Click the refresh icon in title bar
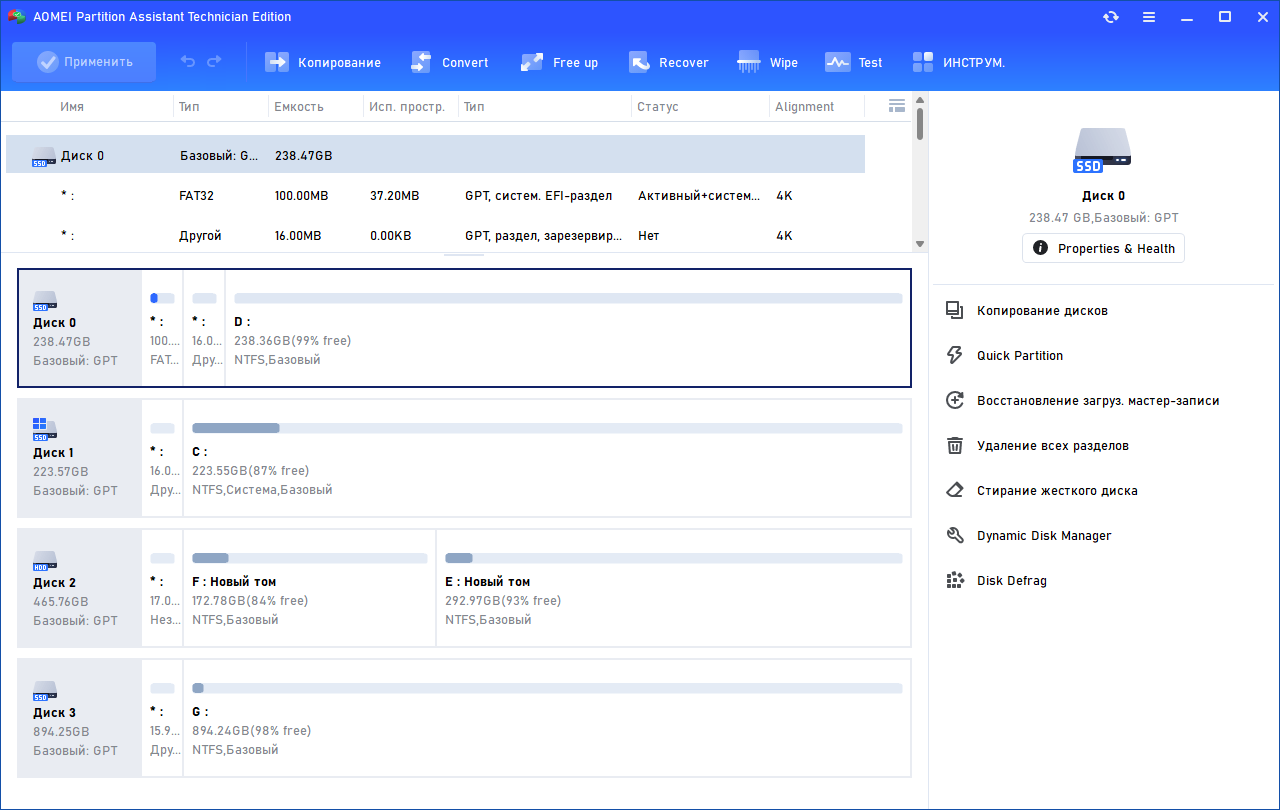This screenshot has width=1280, height=810. click(1110, 17)
